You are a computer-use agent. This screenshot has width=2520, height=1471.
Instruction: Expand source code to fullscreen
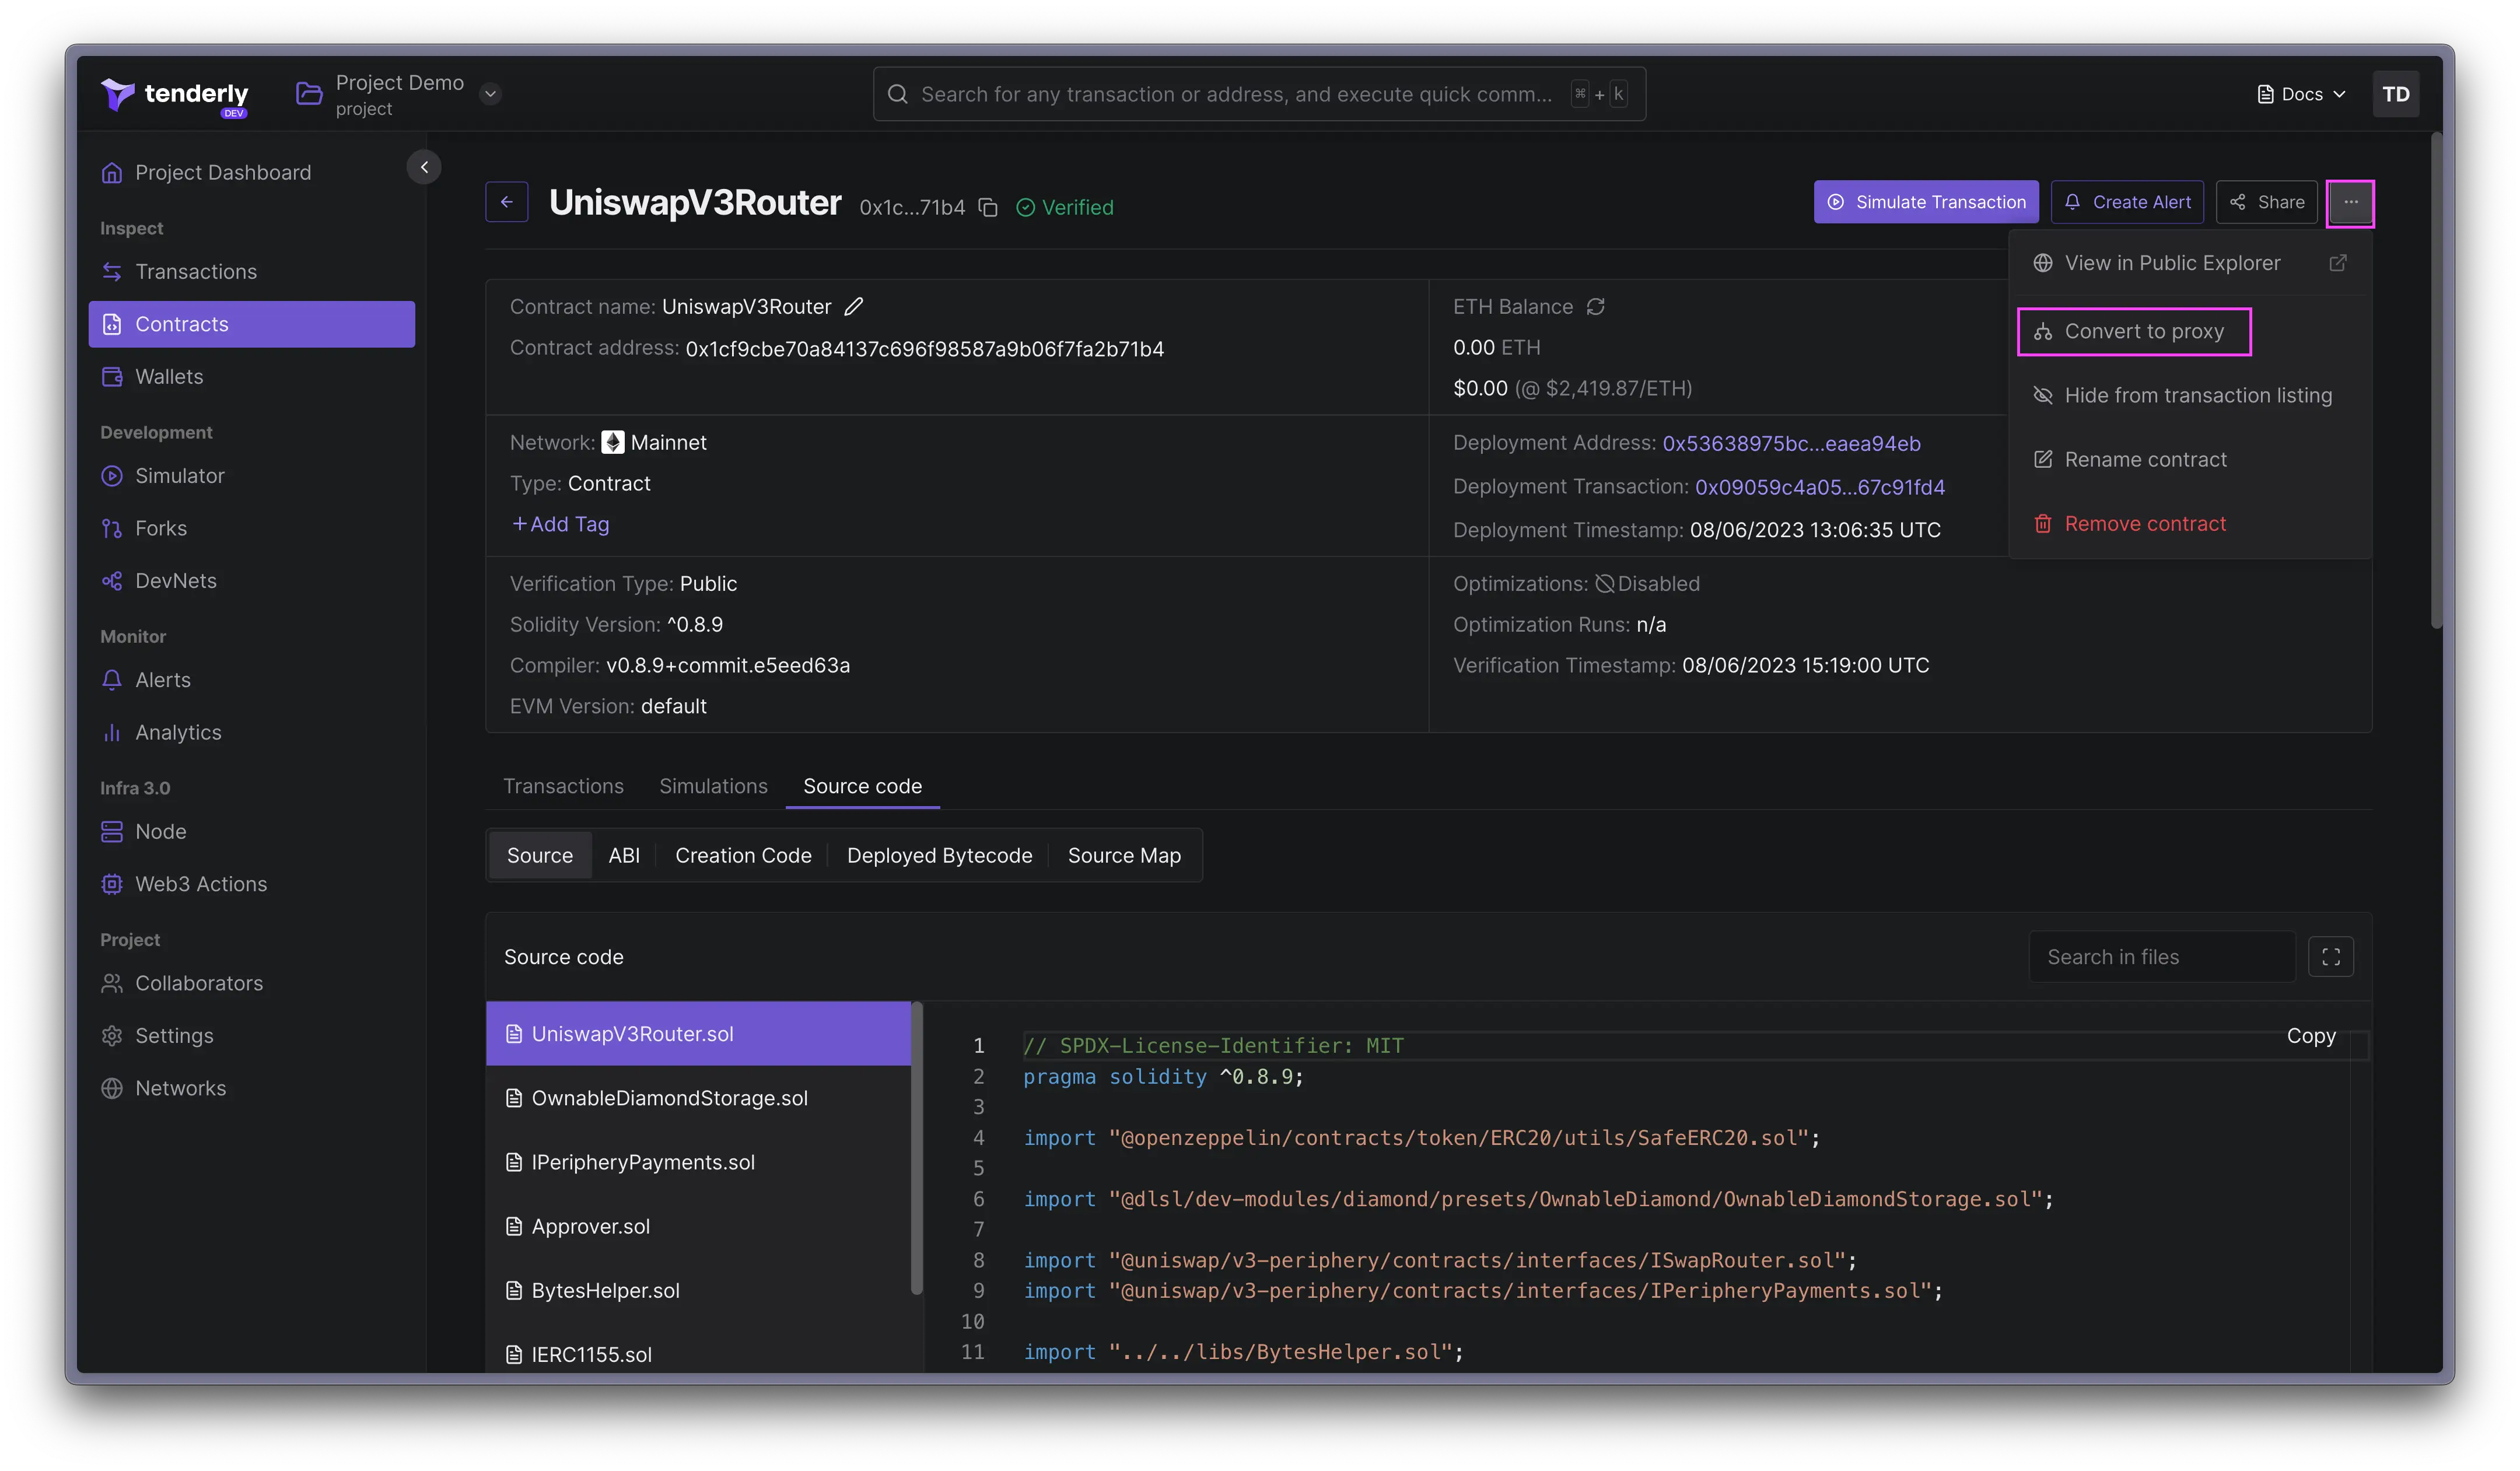click(2330, 957)
